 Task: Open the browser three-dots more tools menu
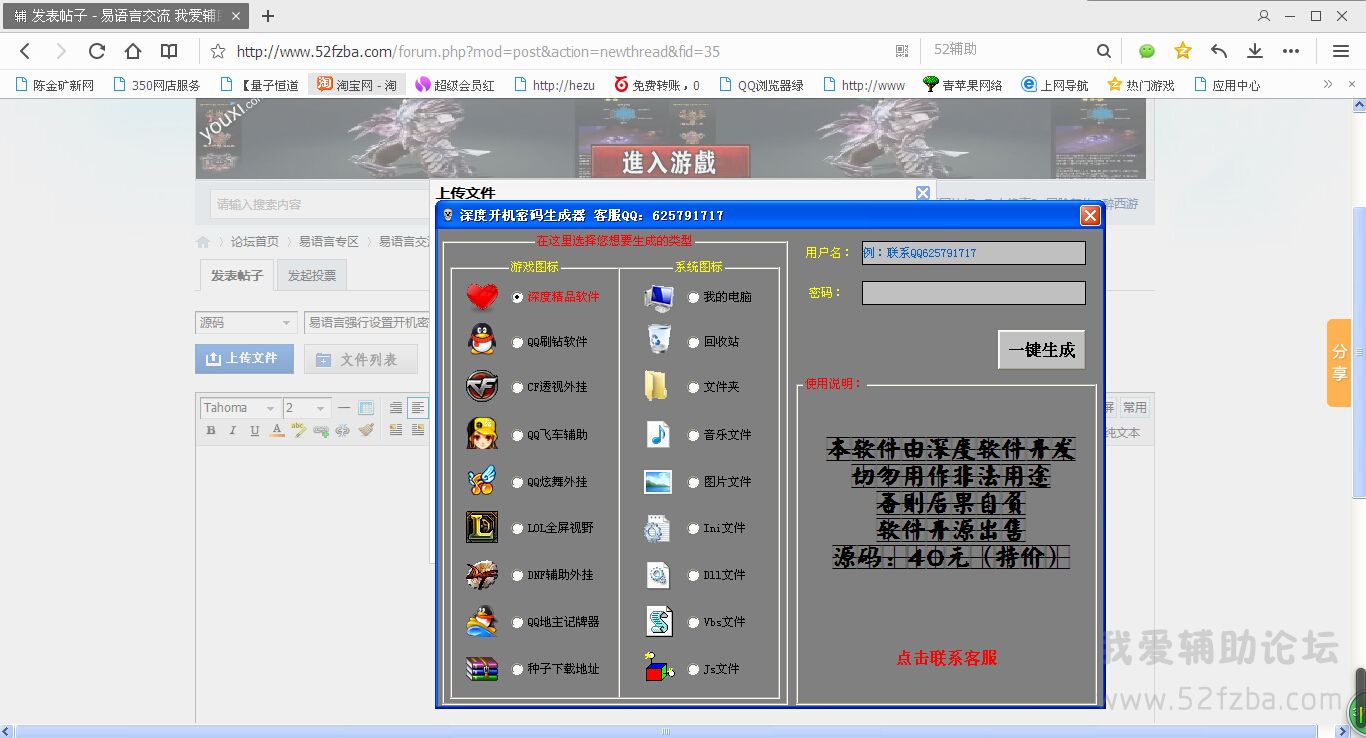pos(1291,51)
